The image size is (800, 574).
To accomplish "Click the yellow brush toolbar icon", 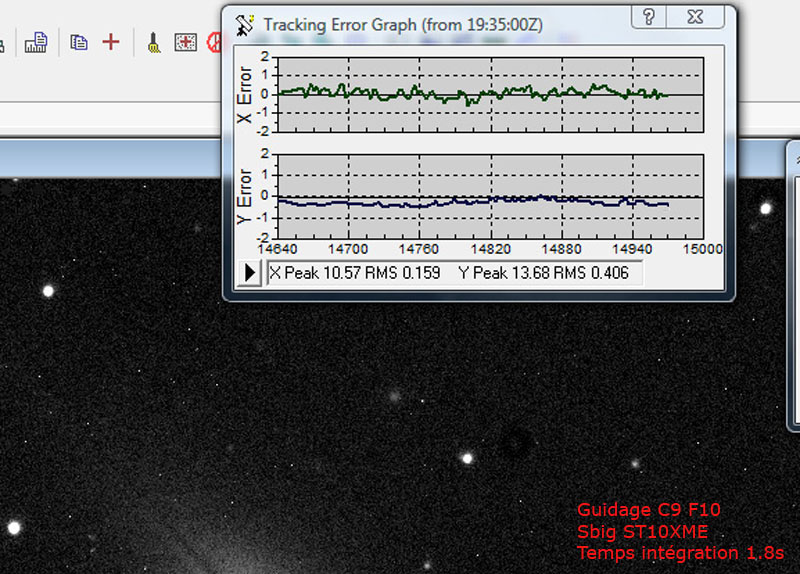I will point(154,43).
